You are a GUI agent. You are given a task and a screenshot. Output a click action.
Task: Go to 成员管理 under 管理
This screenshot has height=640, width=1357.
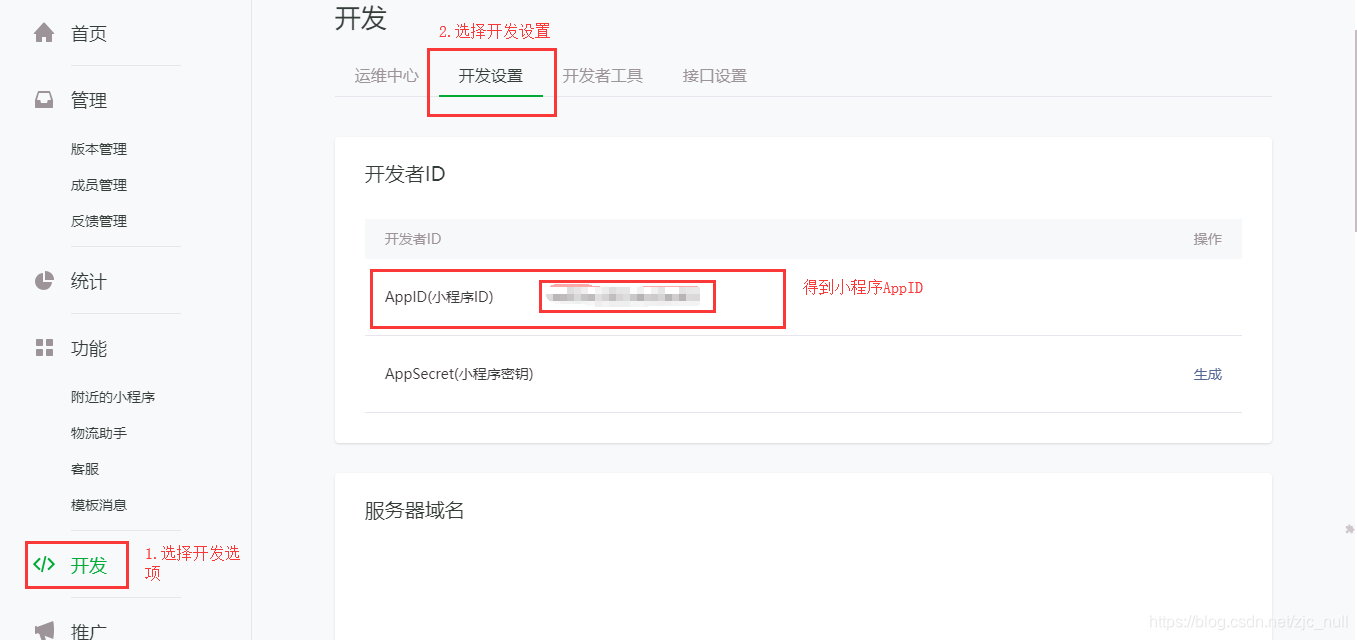click(99, 185)
